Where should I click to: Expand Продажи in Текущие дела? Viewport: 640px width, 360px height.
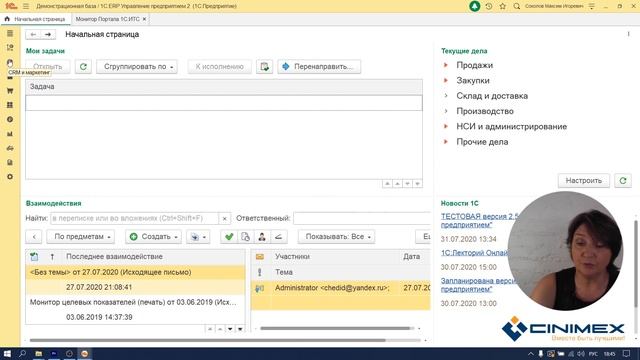click(x=446, y=65)
